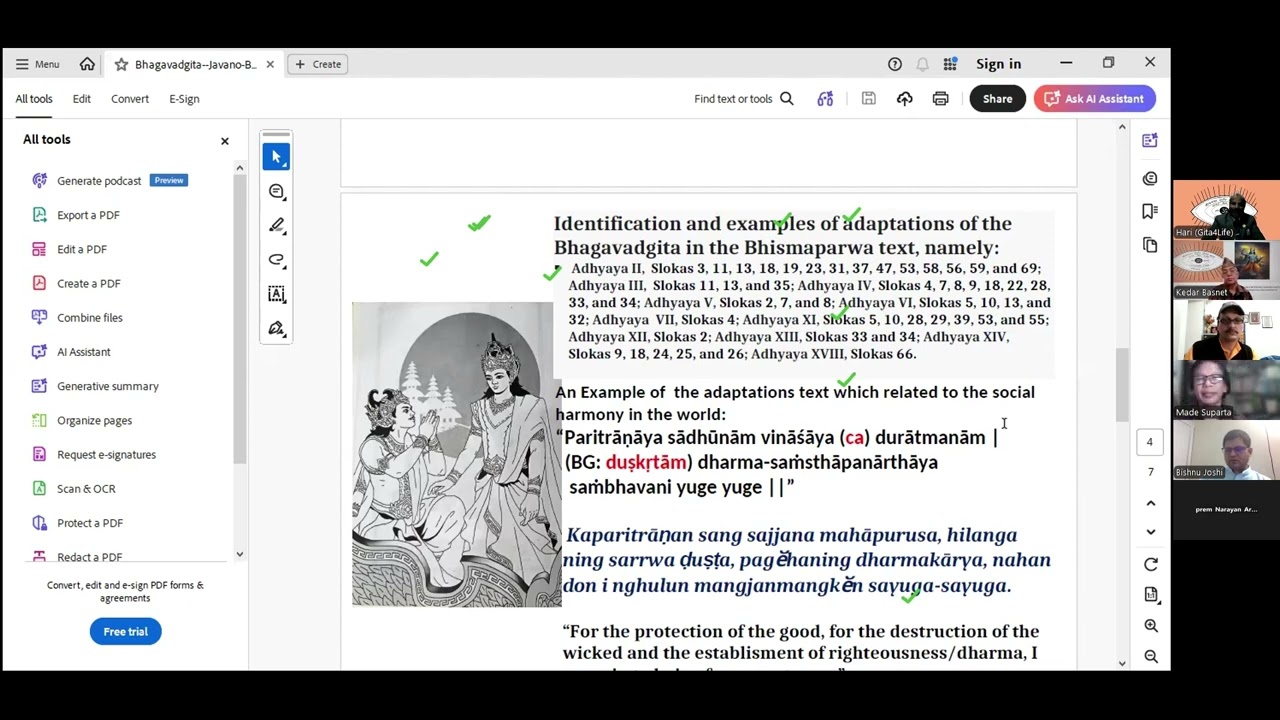Open the bookmarks panel icon
The height and width of the screenshot is (720, 1280).
pyautogui.click(x=1150, y=211)
